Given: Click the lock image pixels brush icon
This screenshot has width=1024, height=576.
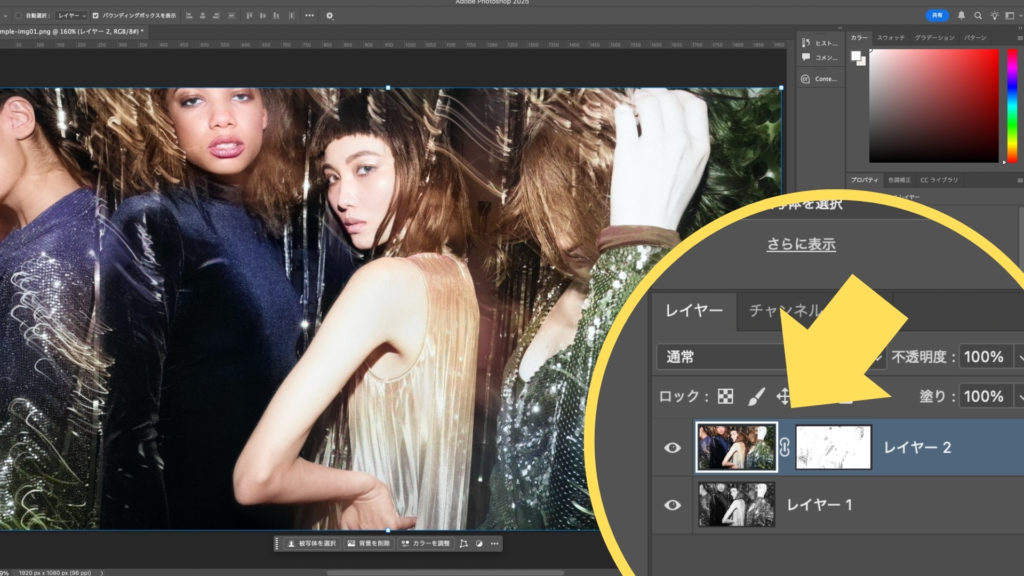Looking at the screenshot, I should 756,396.
